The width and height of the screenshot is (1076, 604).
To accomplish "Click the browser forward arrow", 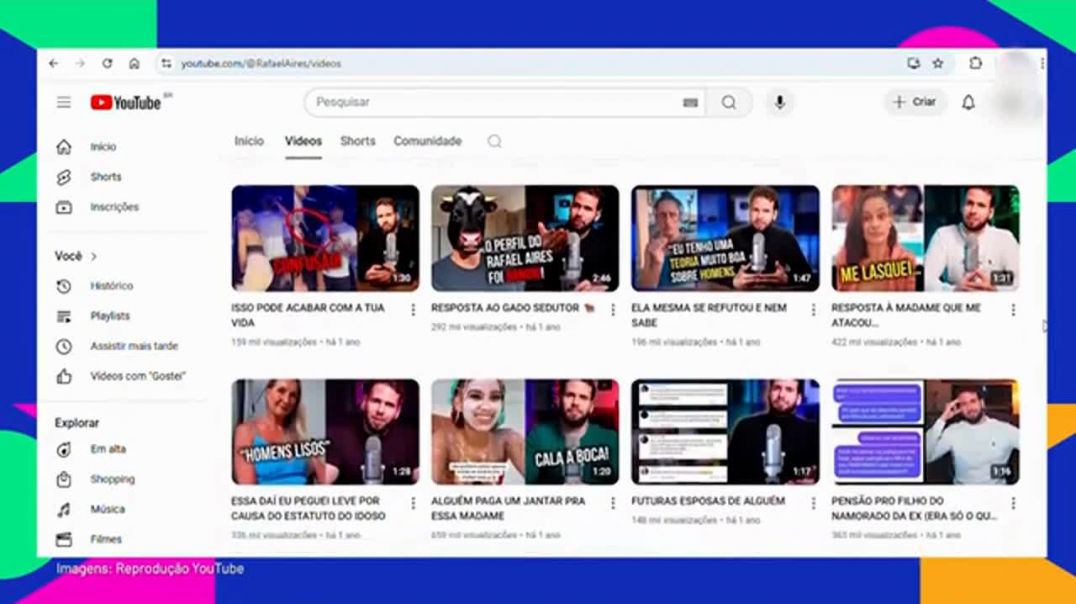I will [x=80, y=63].
